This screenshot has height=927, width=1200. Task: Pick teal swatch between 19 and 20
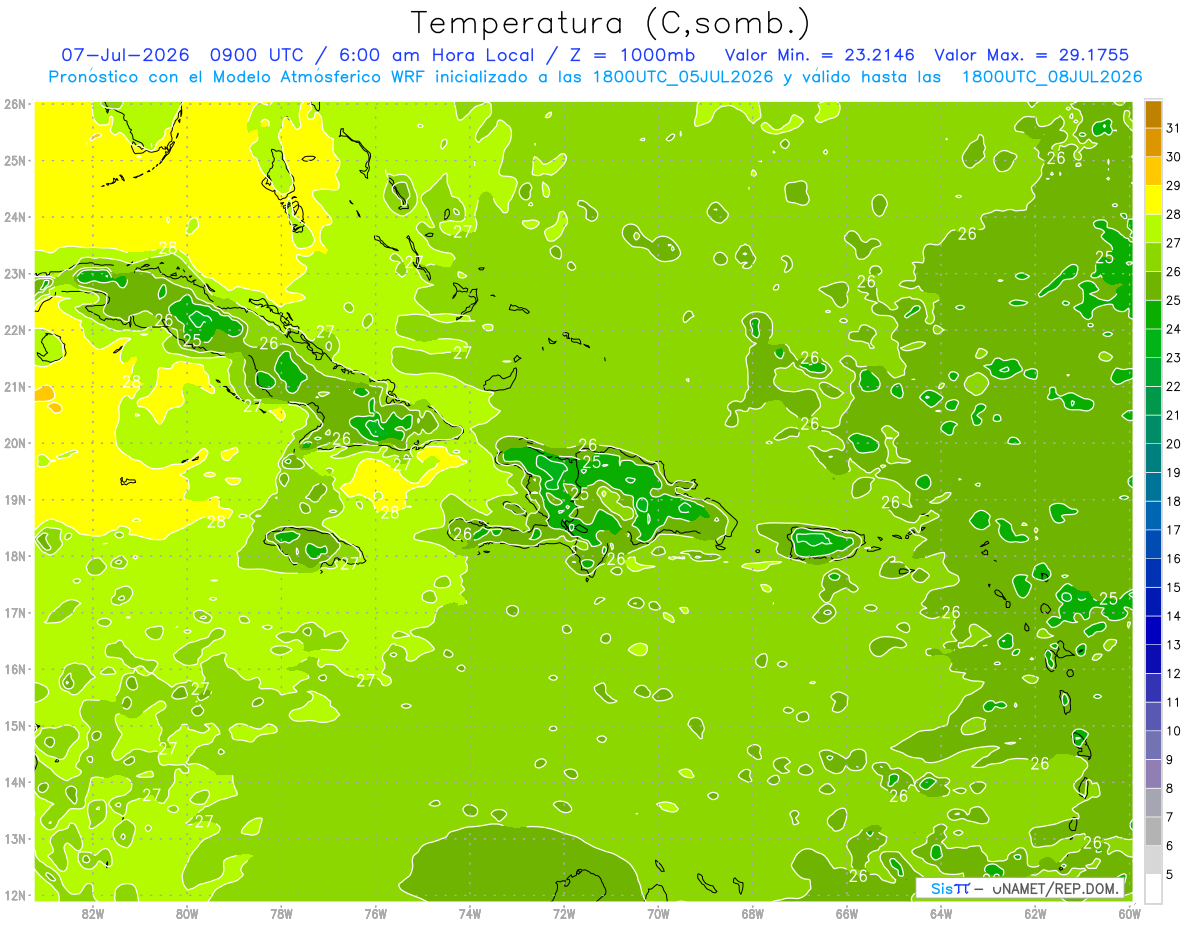pos(1153,459)
